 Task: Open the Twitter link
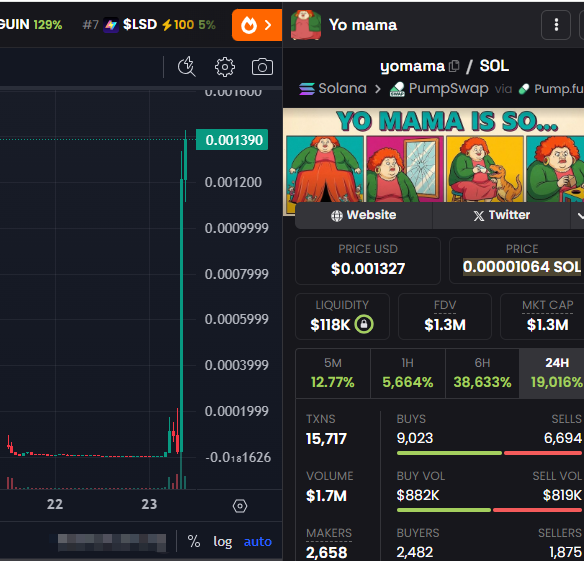coord(501,215)
